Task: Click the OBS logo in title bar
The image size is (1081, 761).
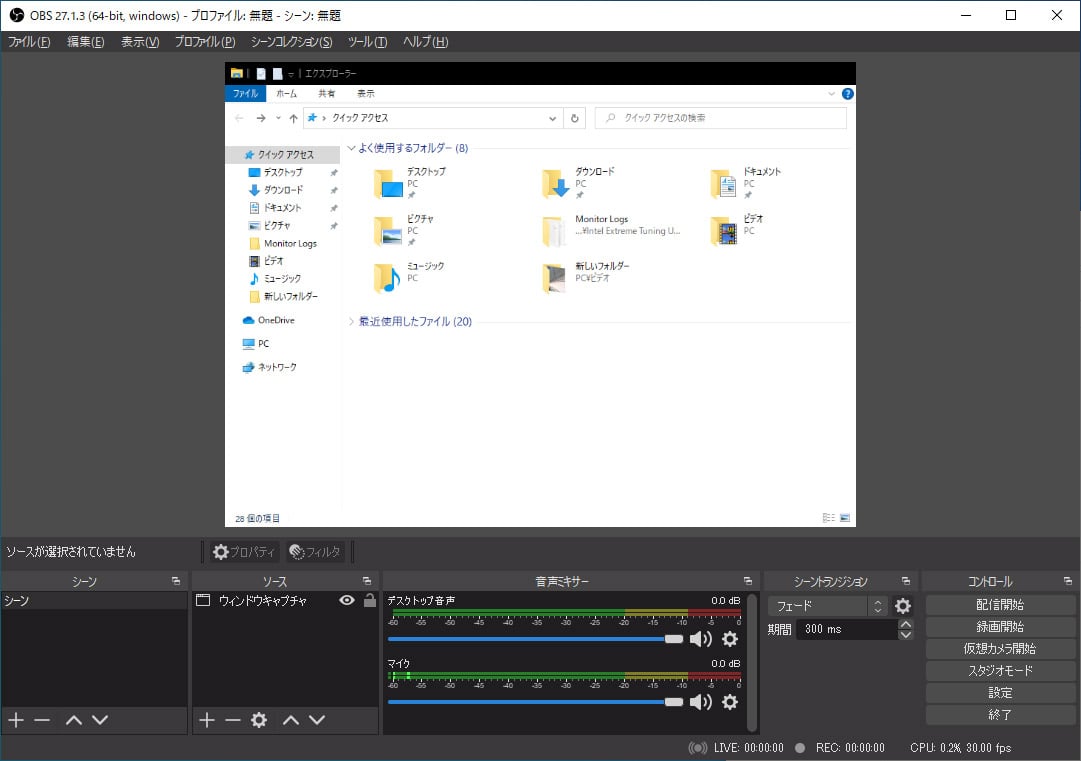Action: (x=17, y=15)
